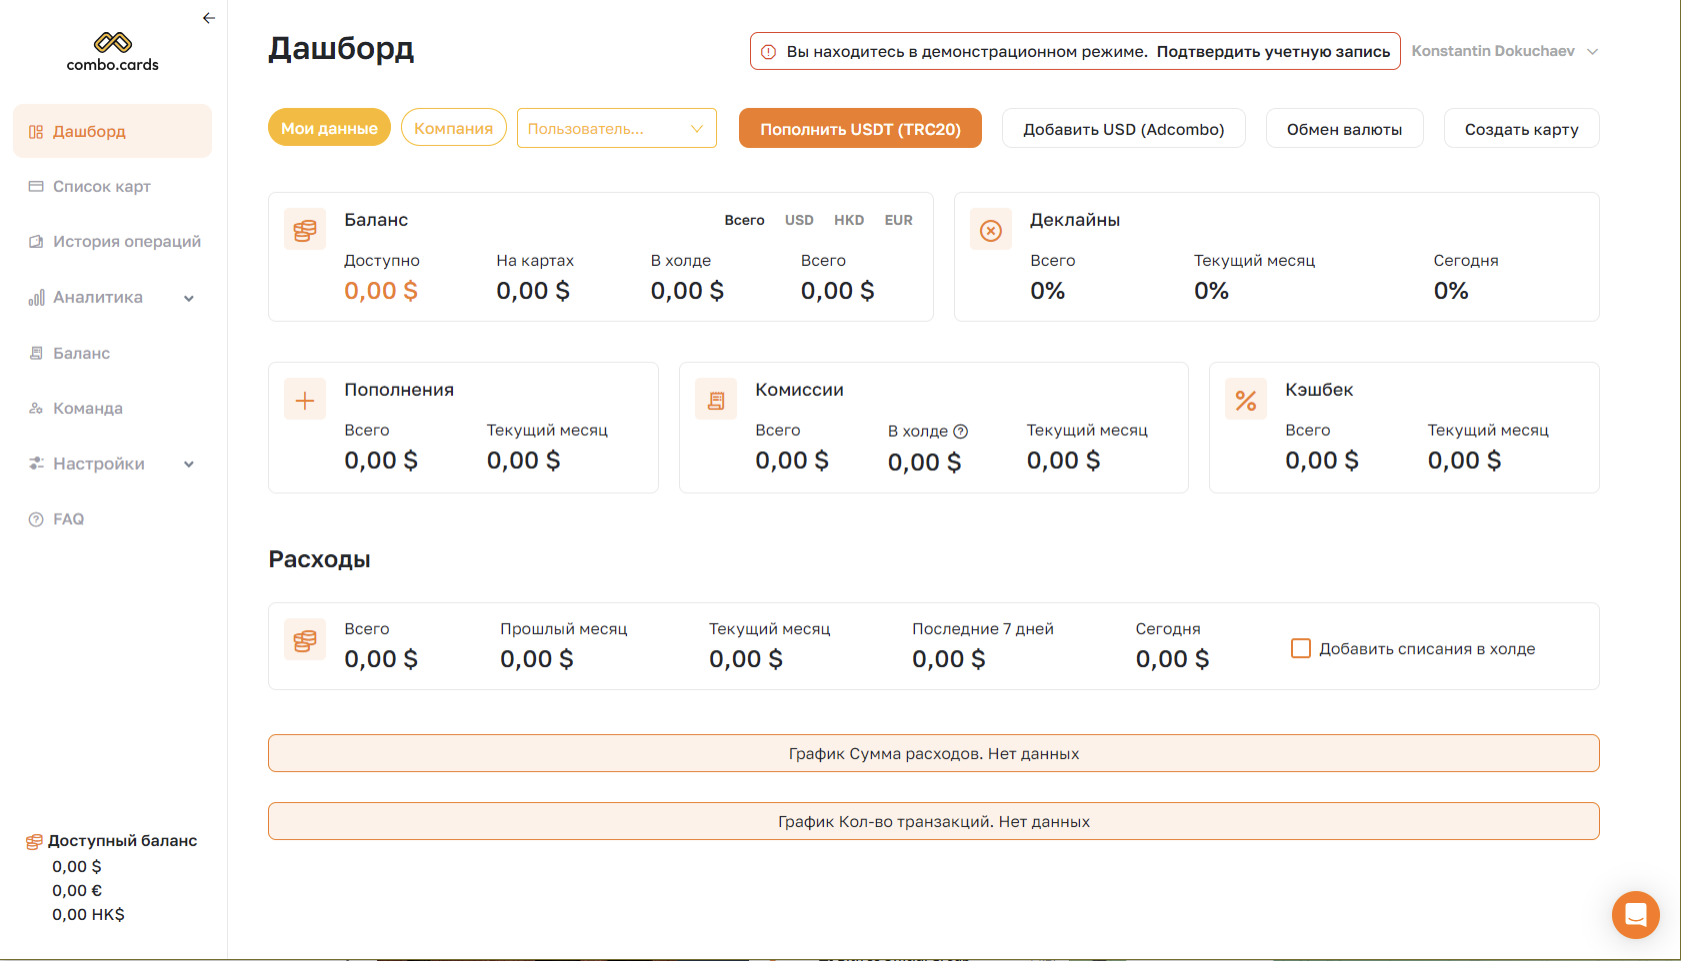
Task: Show help for В холде commission
Action: click(x=961, y=431)
